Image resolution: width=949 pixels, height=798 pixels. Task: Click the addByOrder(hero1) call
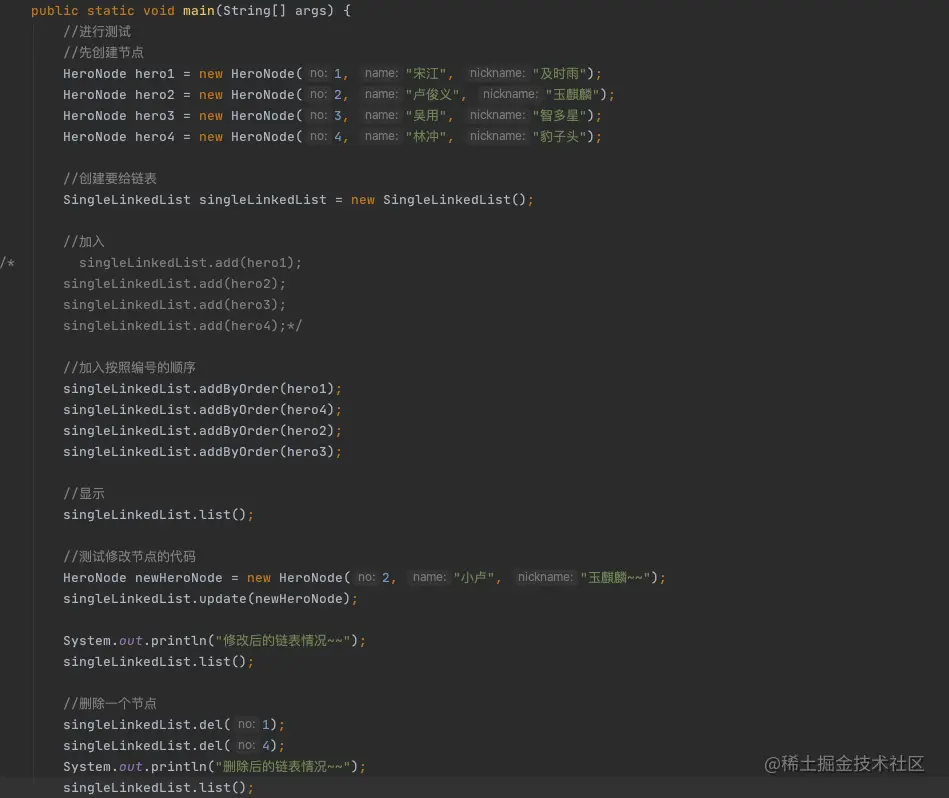202,389
